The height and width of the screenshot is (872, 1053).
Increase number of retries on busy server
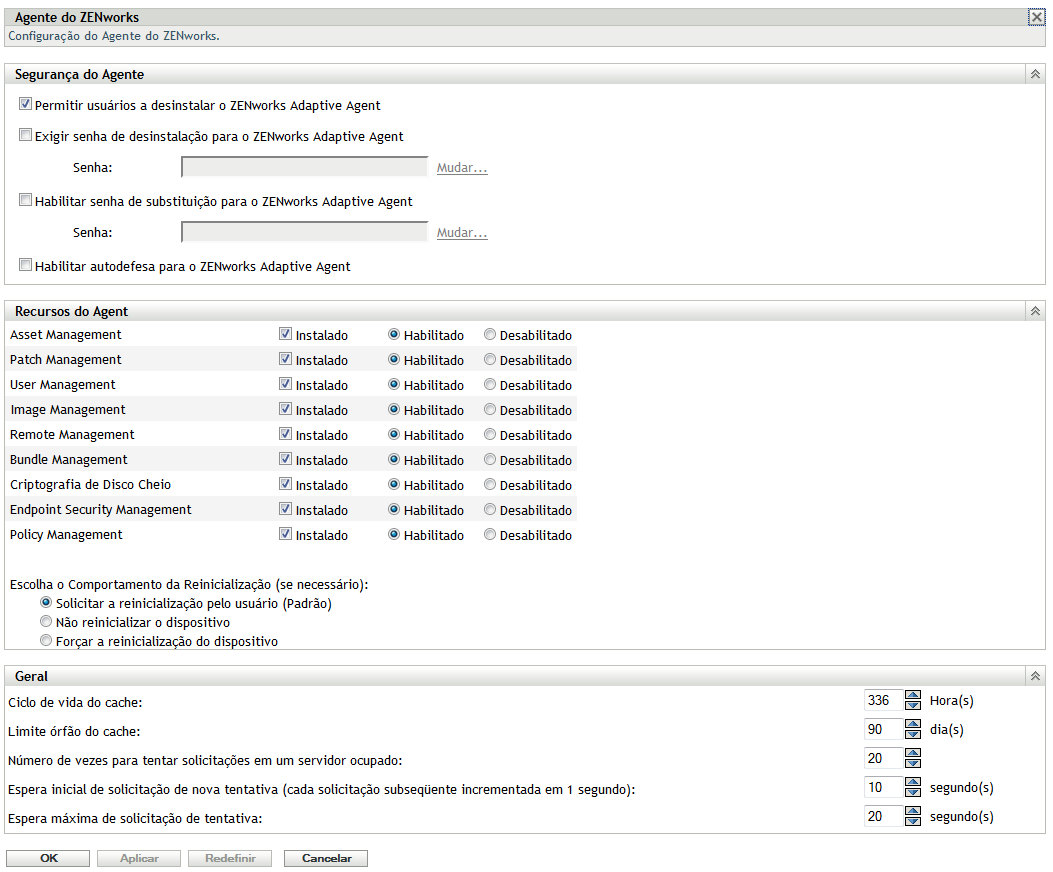[913, 753]
